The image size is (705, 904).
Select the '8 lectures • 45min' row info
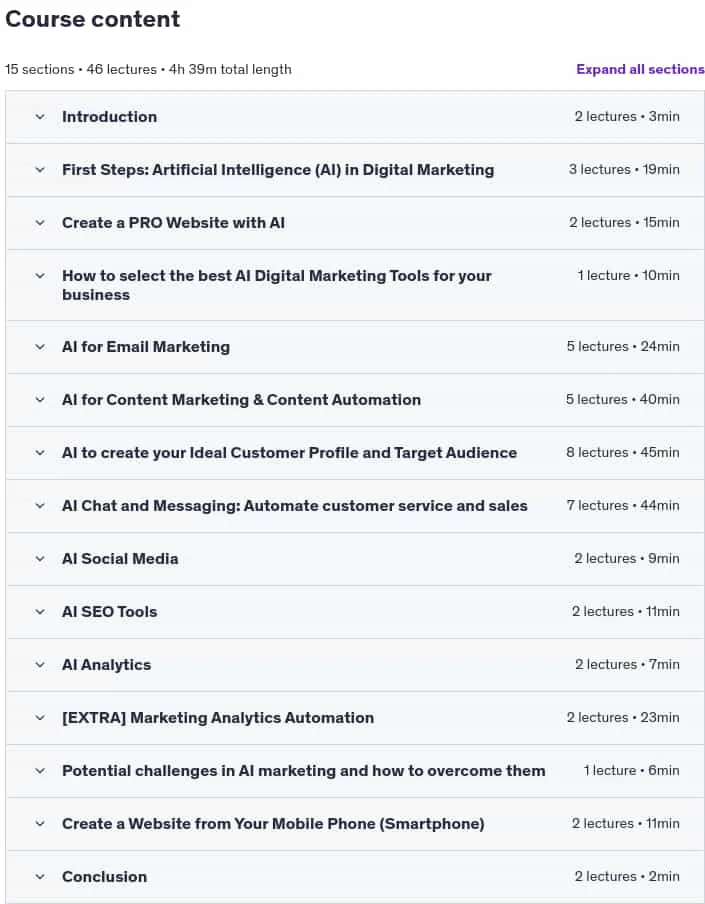pos(623,453)
